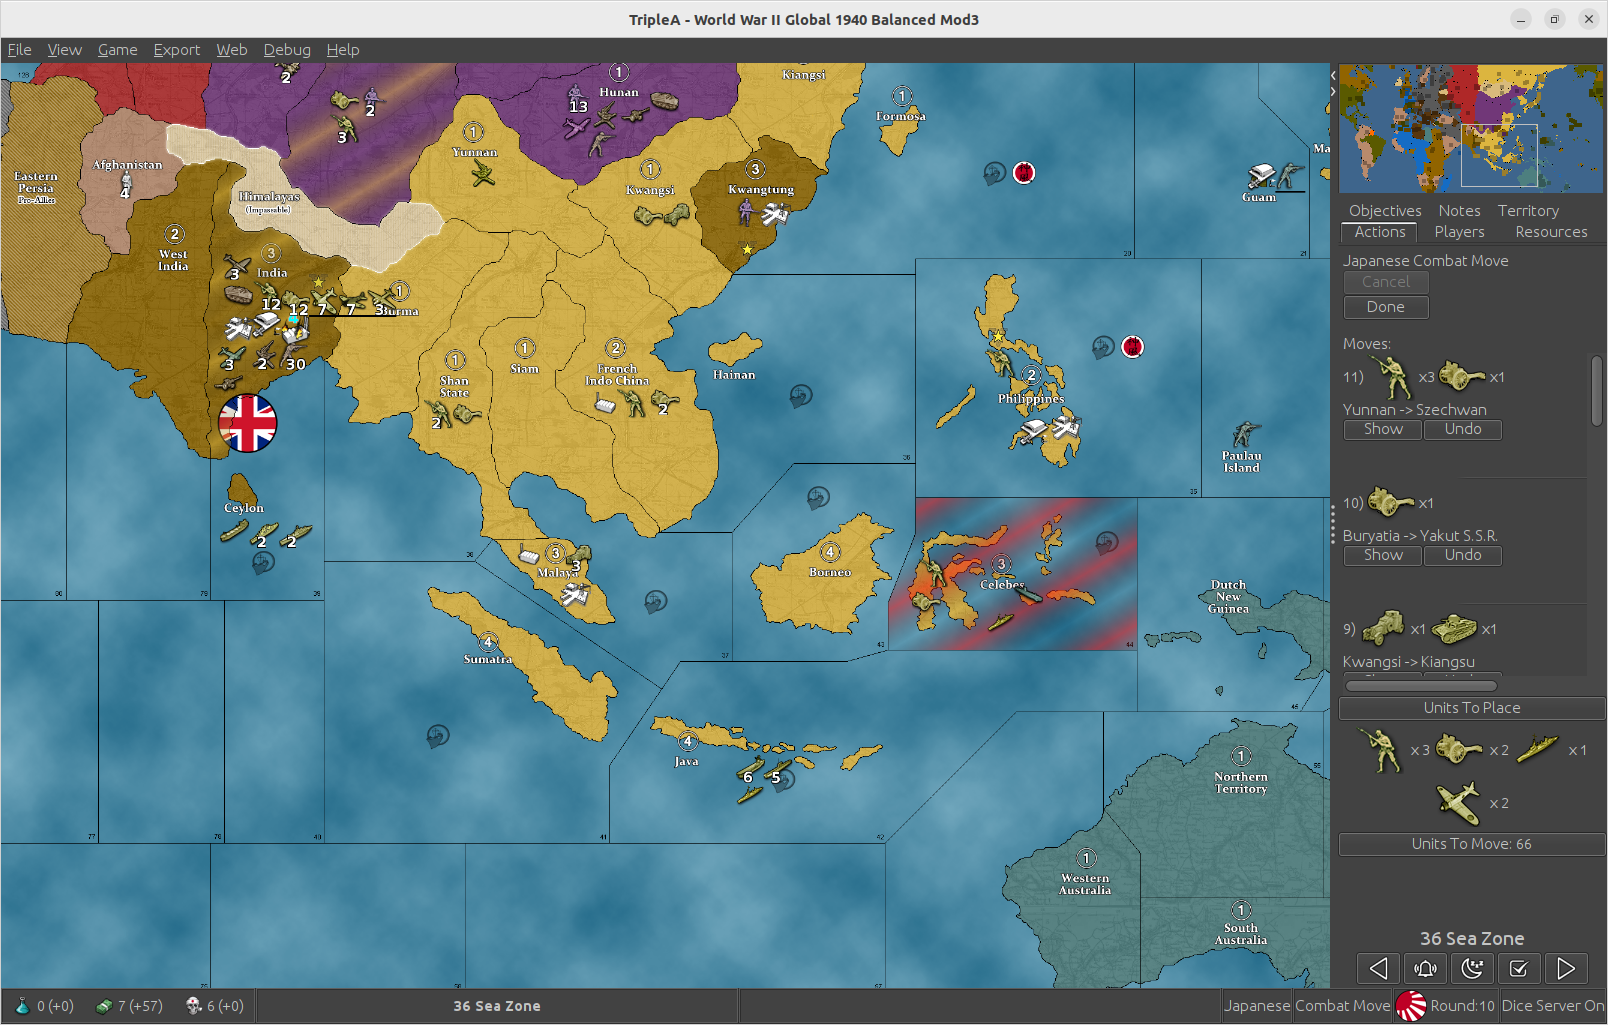Open the Debug menu
This screenshot has height=1025, width=1608.
(x=287, y=50)
